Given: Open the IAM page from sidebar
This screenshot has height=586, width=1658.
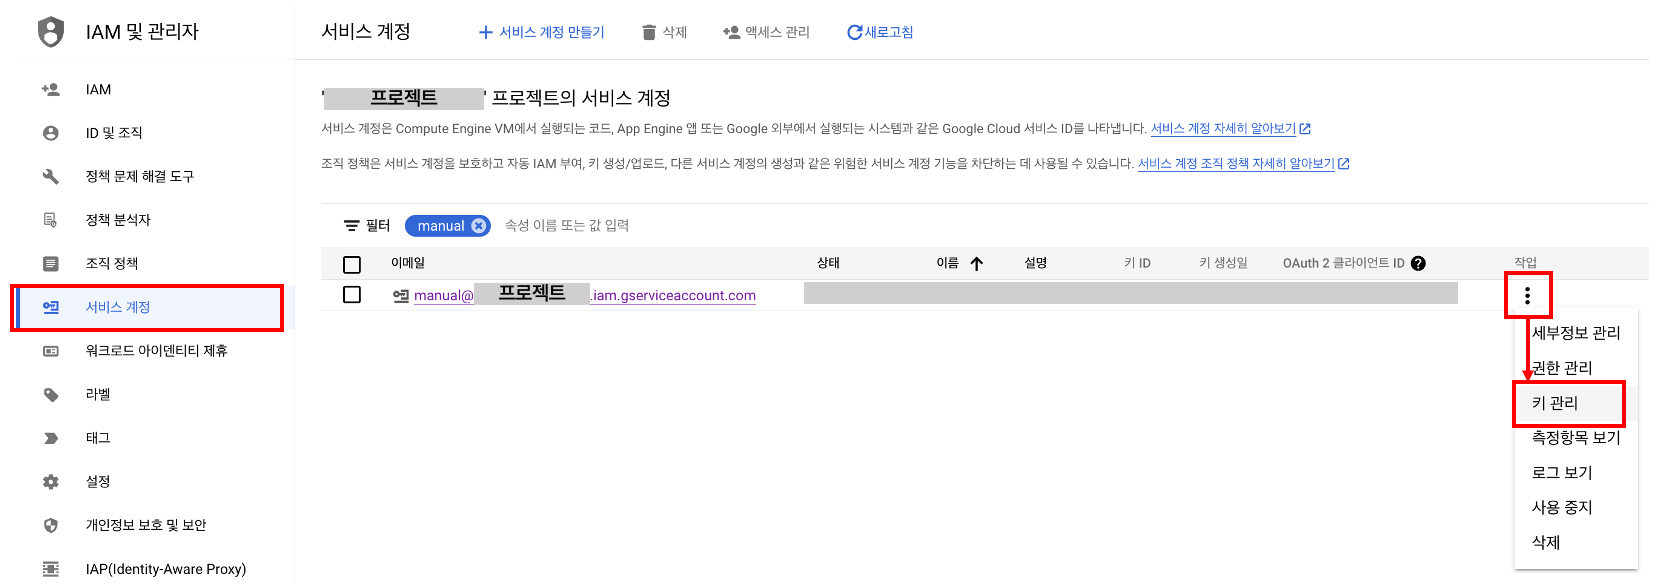Looking at the screenshot, I should pyautogui.click(x=98, y=90).
